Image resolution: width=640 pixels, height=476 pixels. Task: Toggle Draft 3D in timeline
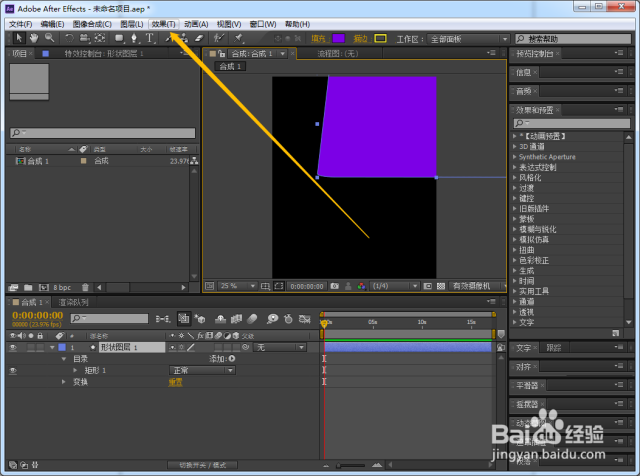(x=200, y=319)
